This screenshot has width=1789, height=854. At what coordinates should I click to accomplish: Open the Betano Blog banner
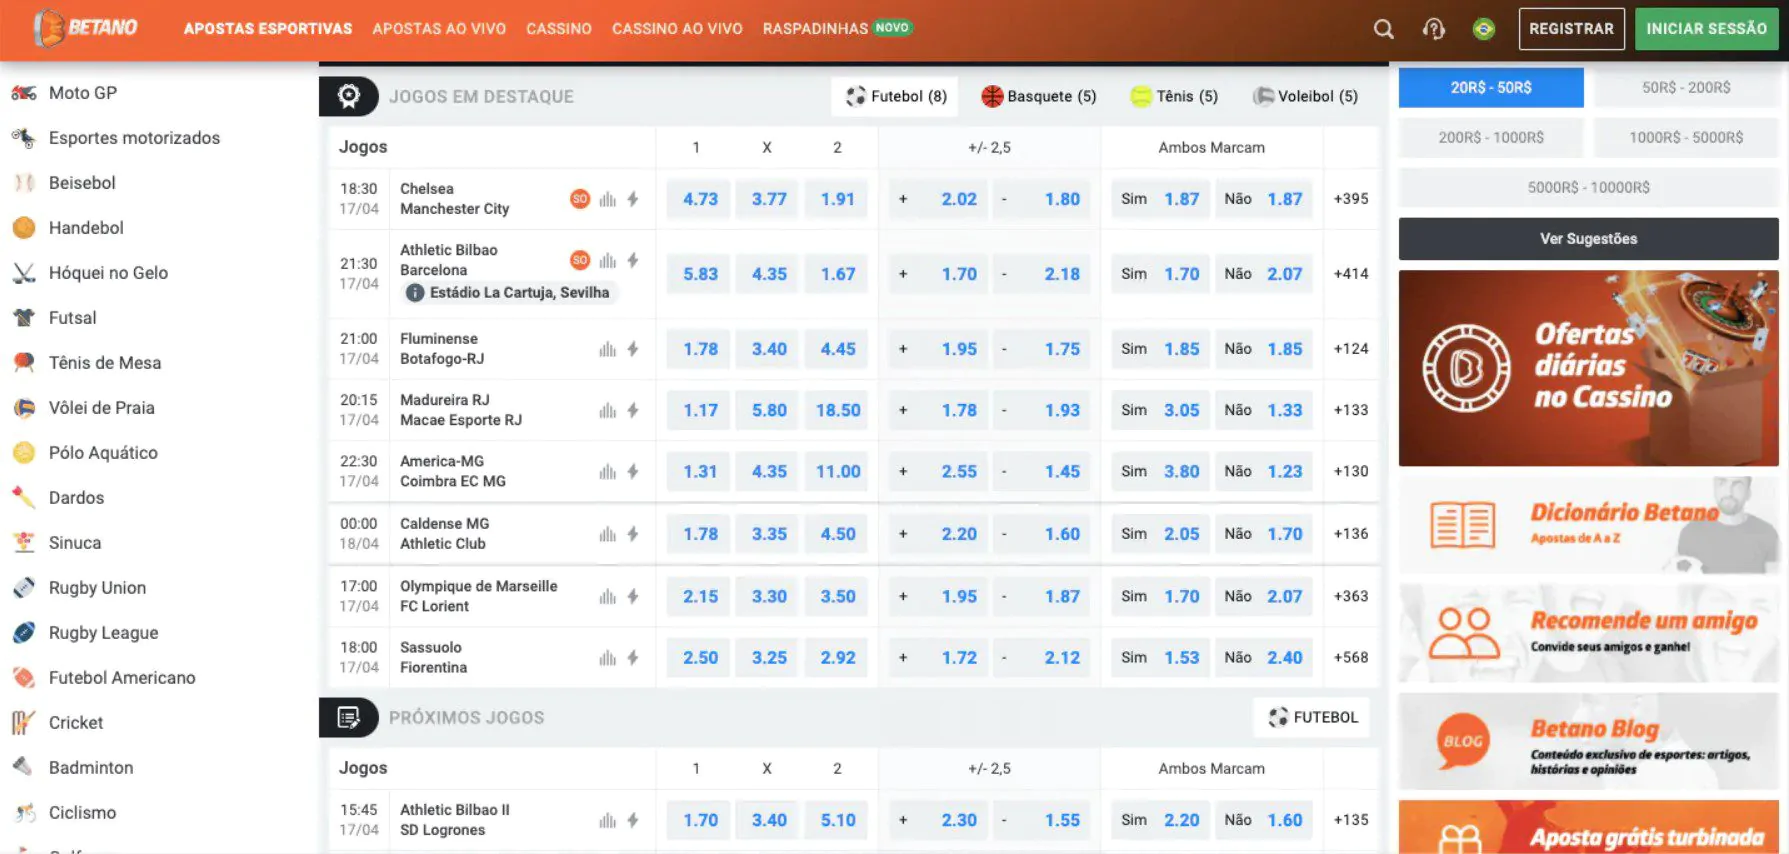(1589, 741)
